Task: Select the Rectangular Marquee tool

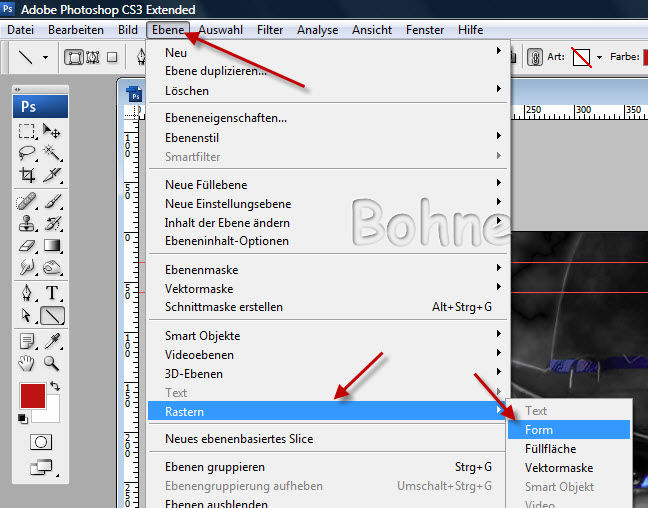Action: (27, 131)
